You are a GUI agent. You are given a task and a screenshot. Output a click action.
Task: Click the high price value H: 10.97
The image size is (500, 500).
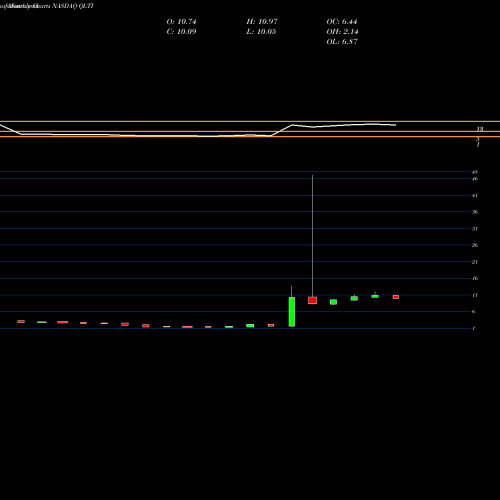[x=262, y=22]
